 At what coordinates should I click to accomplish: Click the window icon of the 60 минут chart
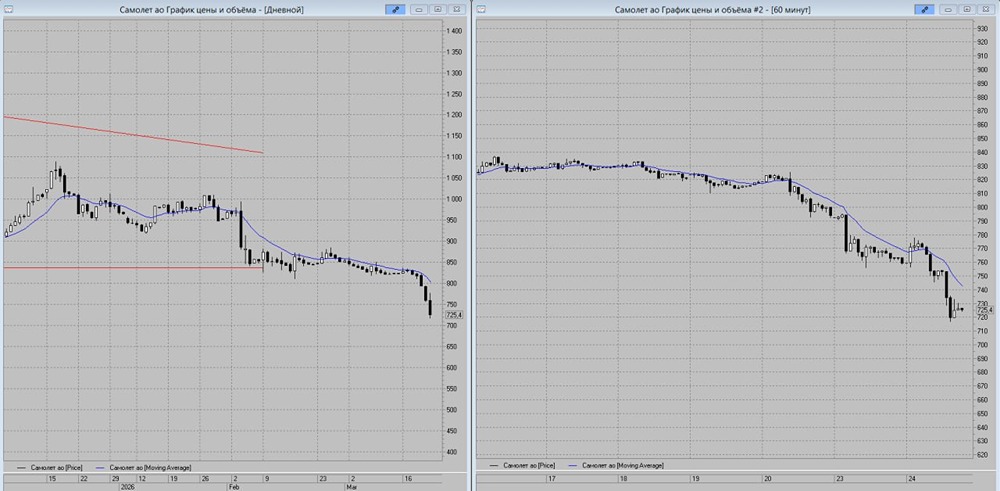[x=482, y=9]
